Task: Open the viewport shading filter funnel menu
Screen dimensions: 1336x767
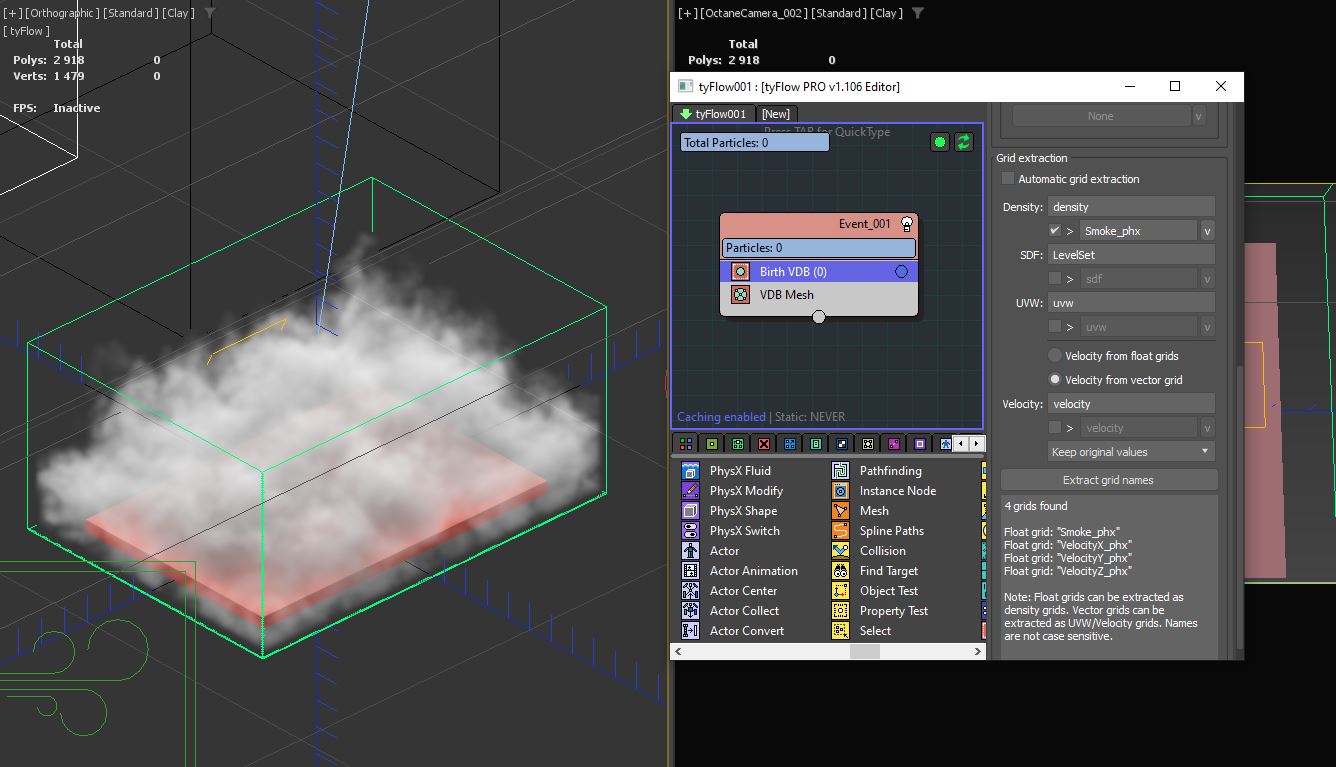Action: (x=209, y=13)
